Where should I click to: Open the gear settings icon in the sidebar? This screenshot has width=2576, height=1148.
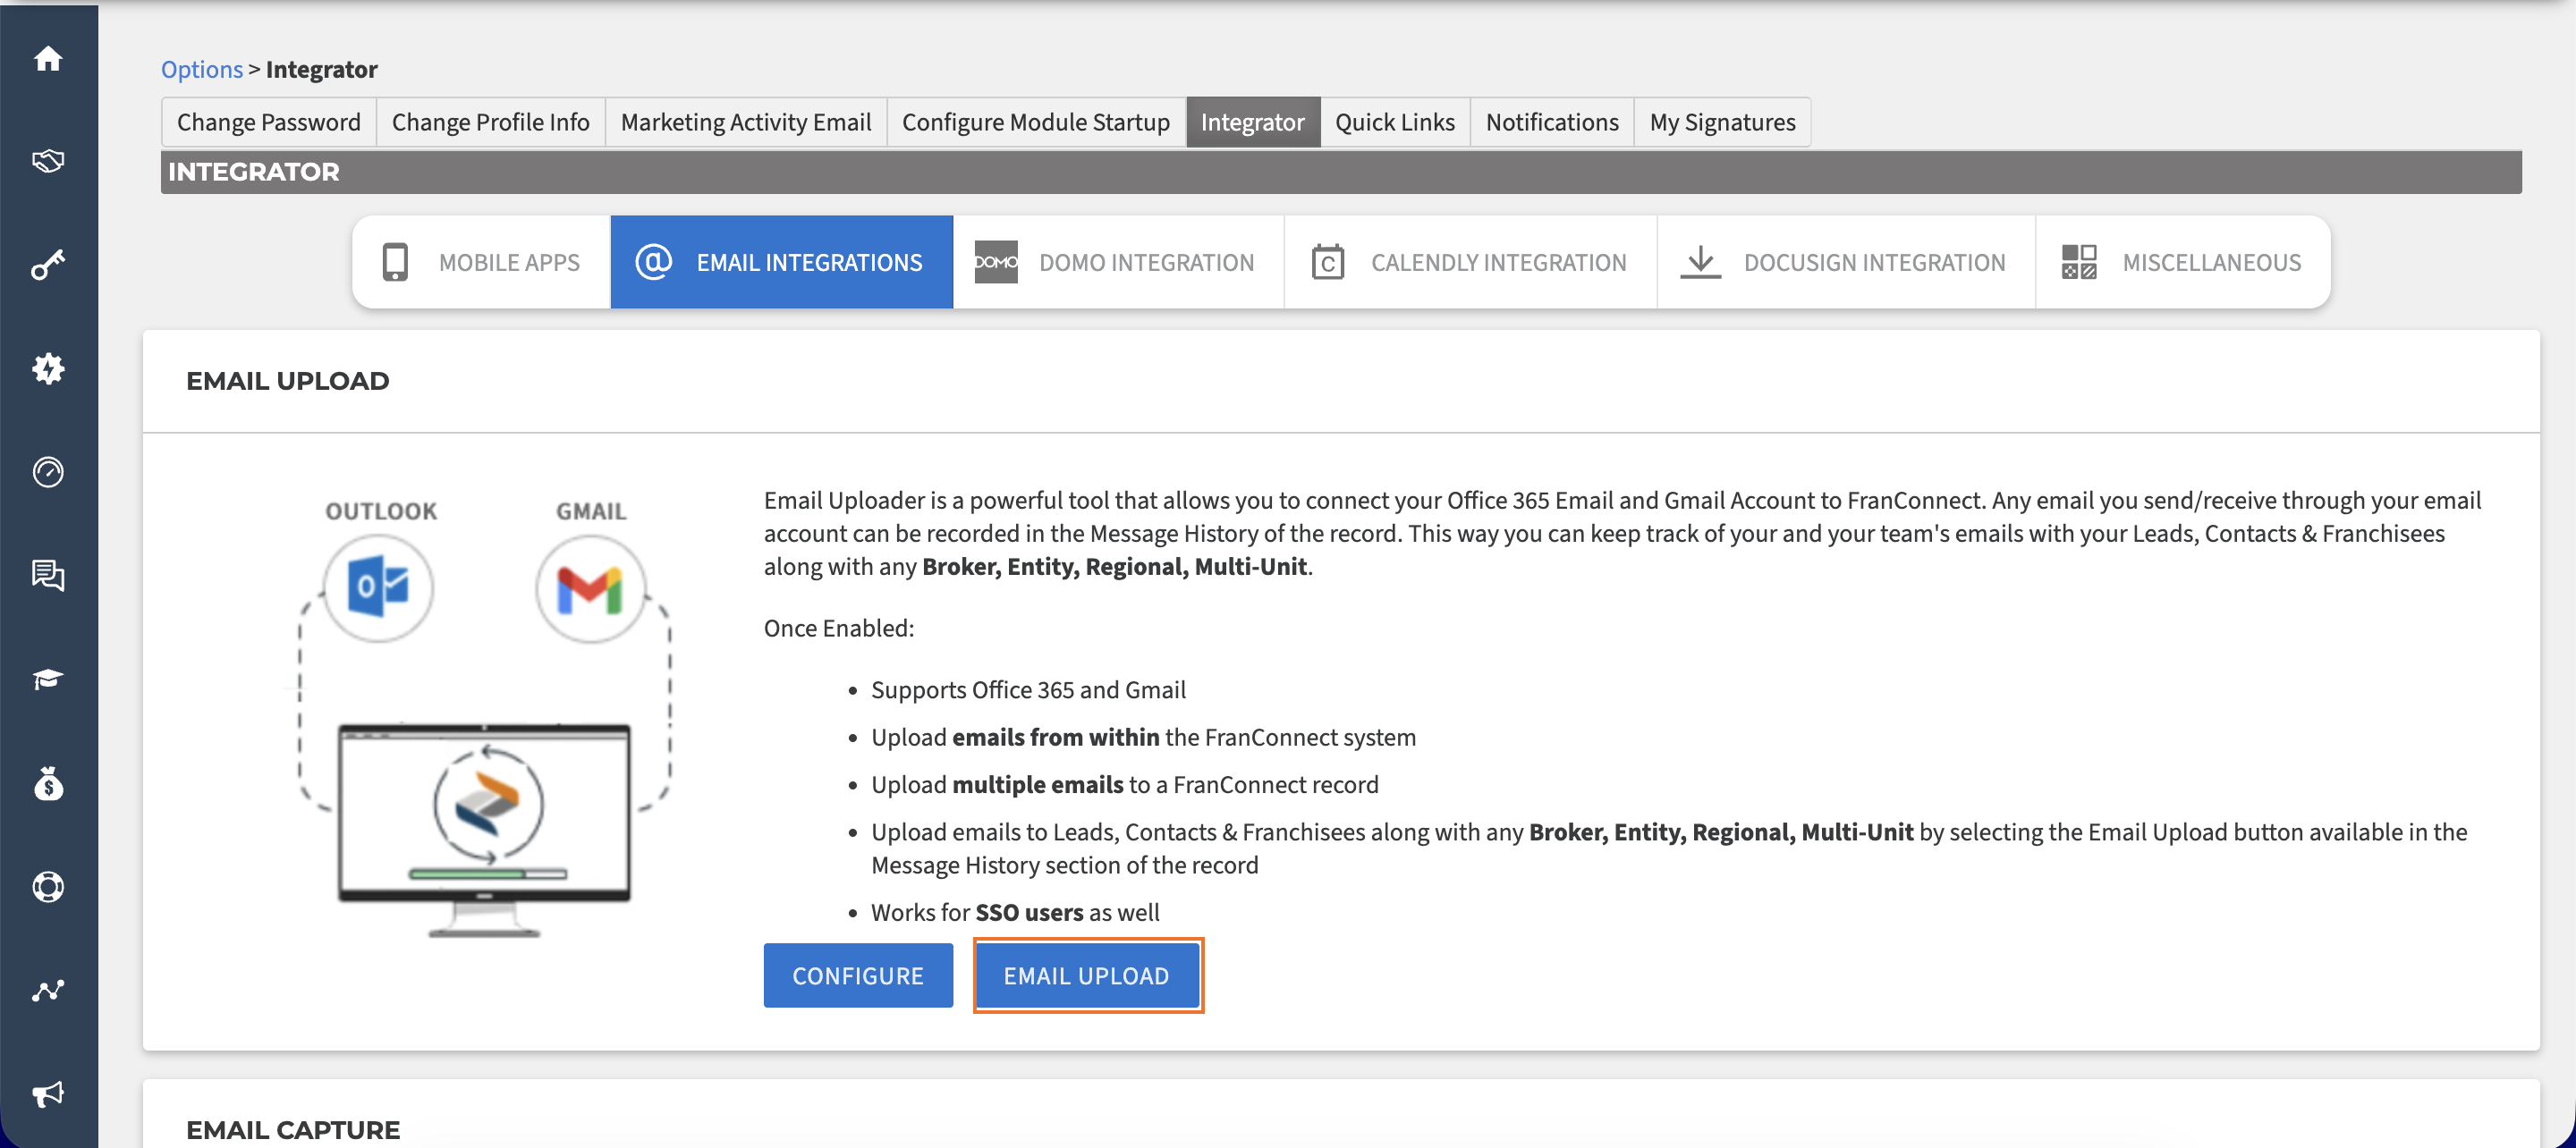(x=48, y=369)
